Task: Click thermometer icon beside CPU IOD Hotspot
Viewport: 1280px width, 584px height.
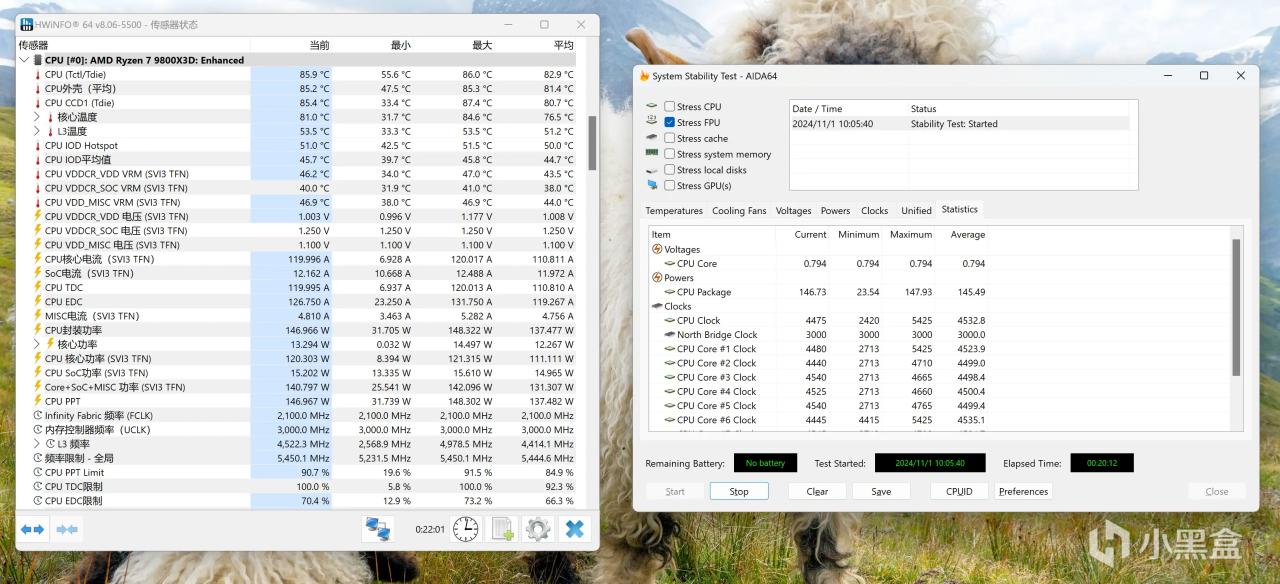Action: 38,146
